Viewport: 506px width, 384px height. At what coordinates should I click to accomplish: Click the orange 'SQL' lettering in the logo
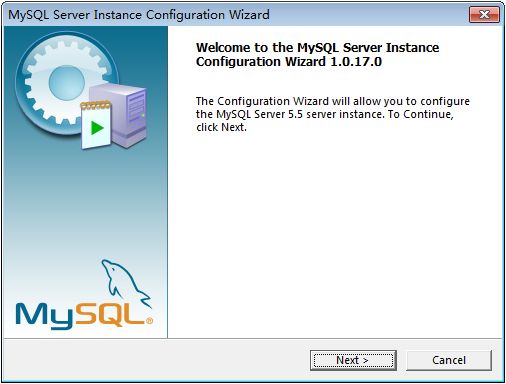[x=109, y=314]
